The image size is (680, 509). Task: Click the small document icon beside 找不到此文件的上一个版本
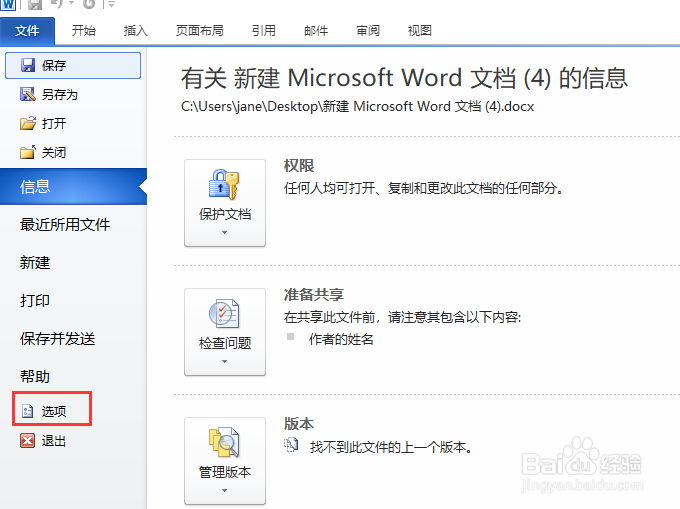pyautogui.click(x=291, y=445)
